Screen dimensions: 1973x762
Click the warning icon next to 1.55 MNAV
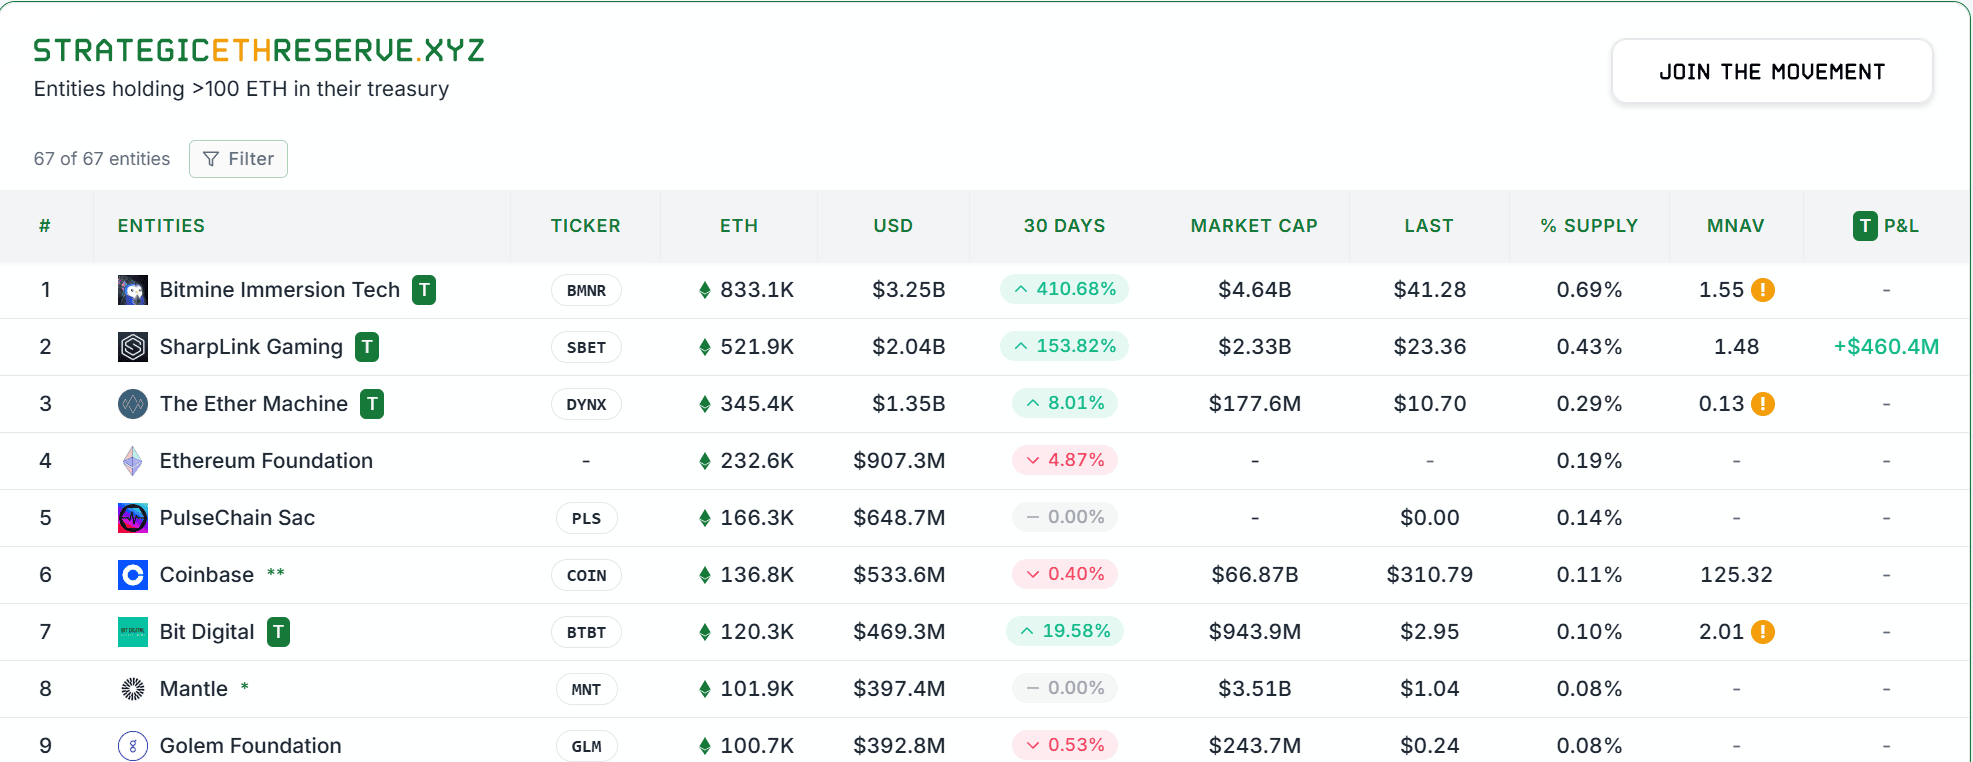tap(1763, 290)
